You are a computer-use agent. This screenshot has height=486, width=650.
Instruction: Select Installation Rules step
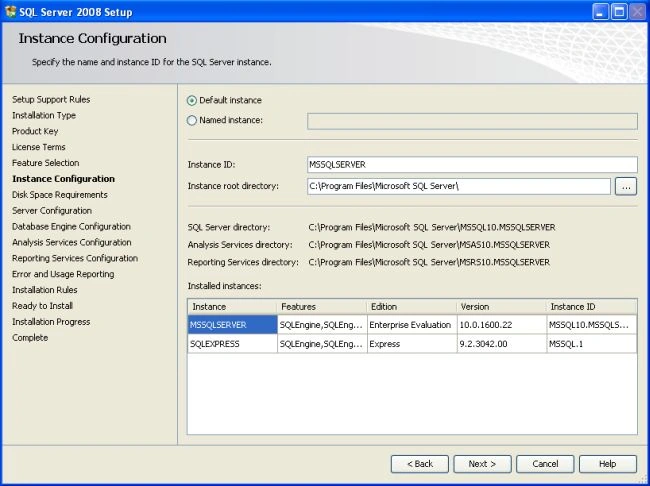point(45,290)
